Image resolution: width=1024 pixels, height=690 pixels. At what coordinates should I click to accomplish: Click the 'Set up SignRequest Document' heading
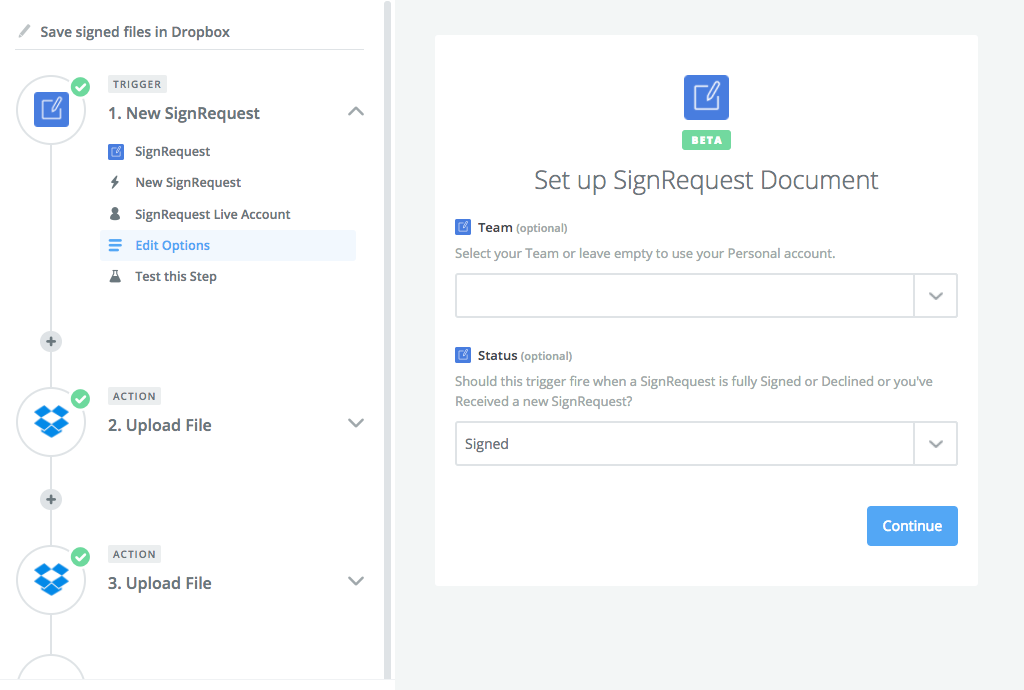coord(706,180)
